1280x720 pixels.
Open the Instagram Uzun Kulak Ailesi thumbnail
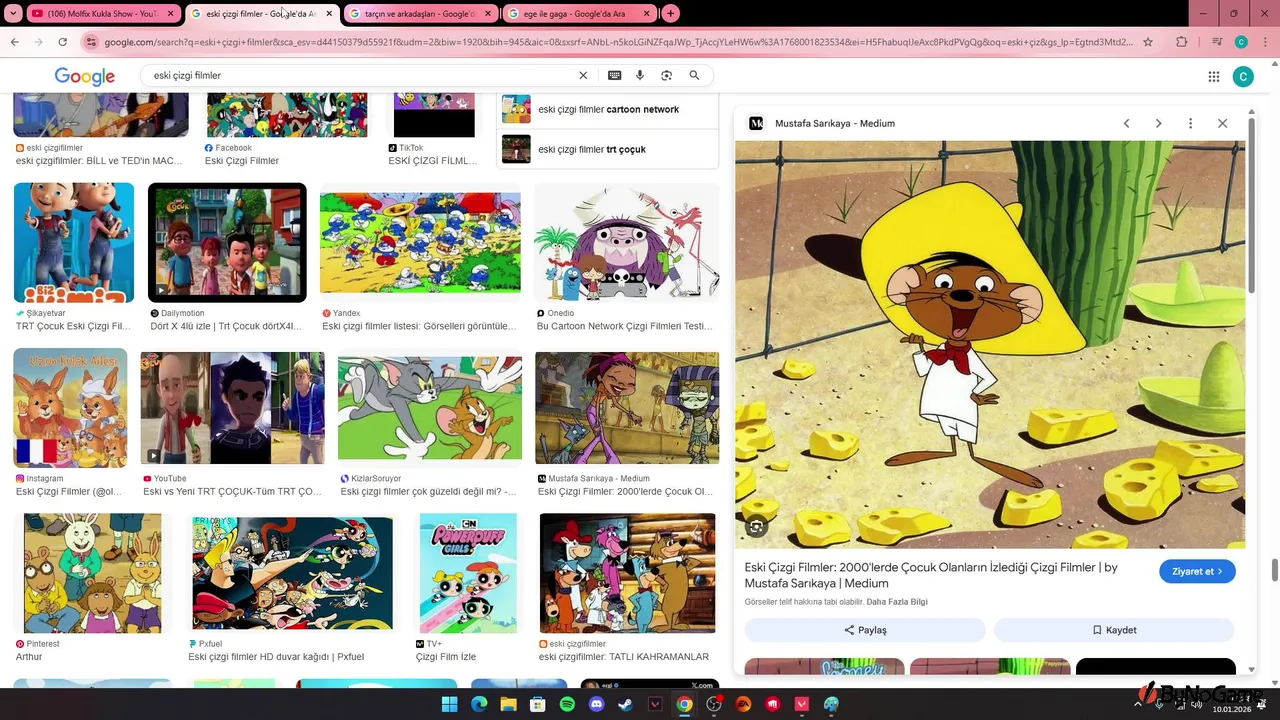[x=70, y=408]
